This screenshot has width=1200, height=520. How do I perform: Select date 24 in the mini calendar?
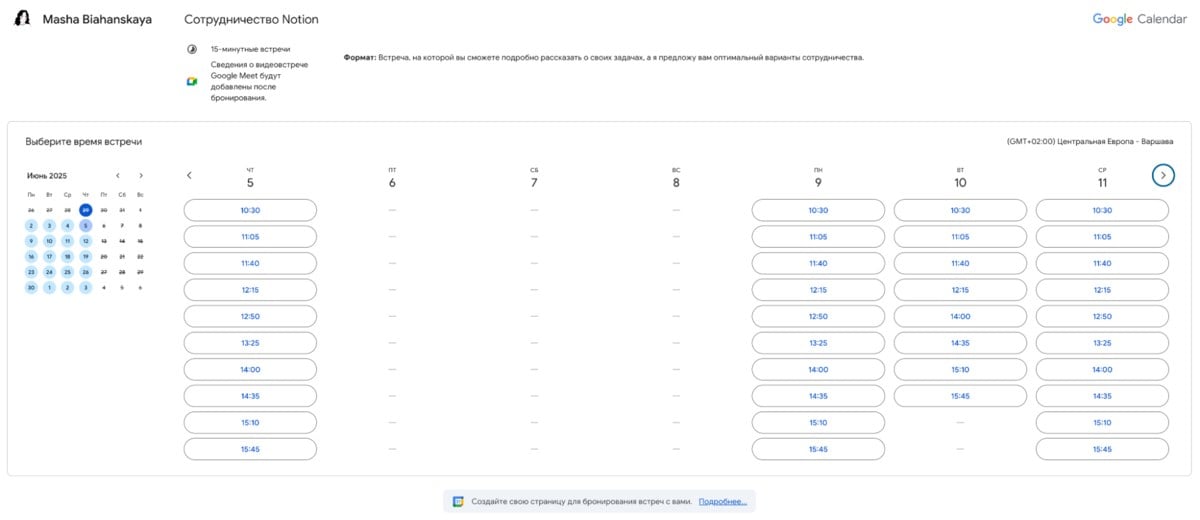pos(49,272)
